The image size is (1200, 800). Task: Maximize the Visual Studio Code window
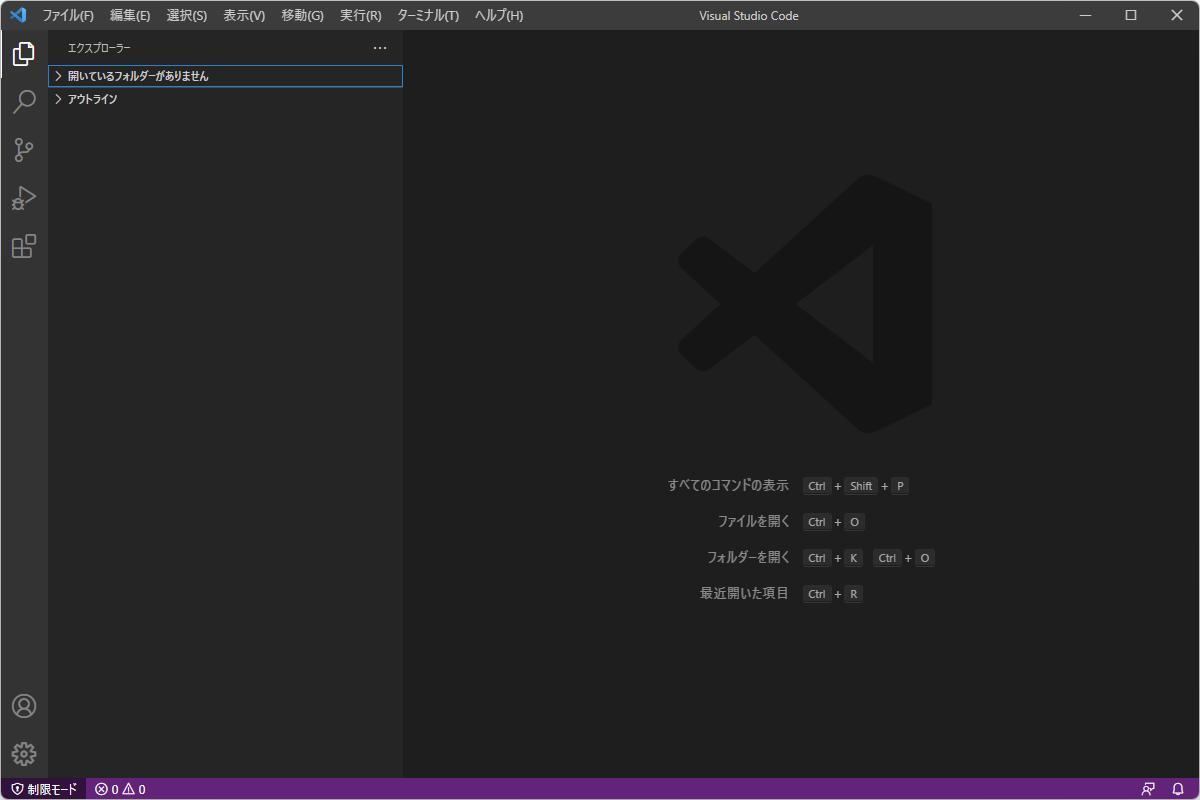tap(1131, 15)
